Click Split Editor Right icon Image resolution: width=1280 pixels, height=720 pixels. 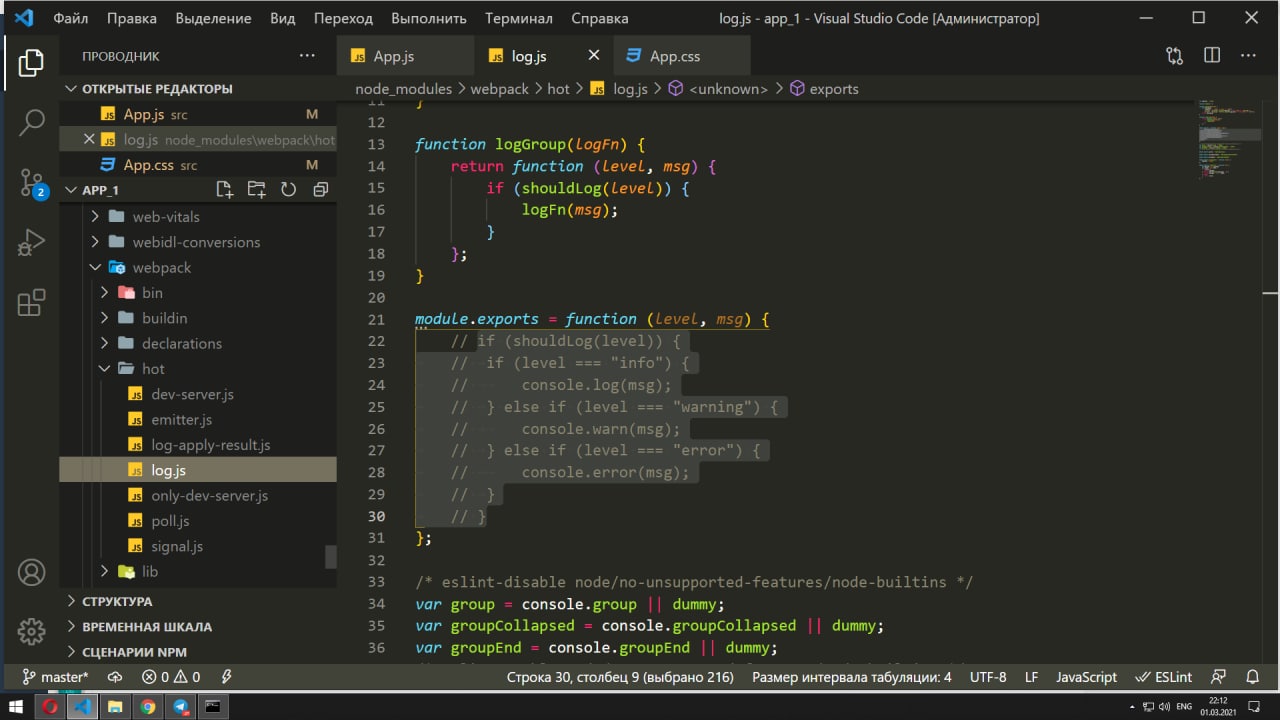(1212, 56)
